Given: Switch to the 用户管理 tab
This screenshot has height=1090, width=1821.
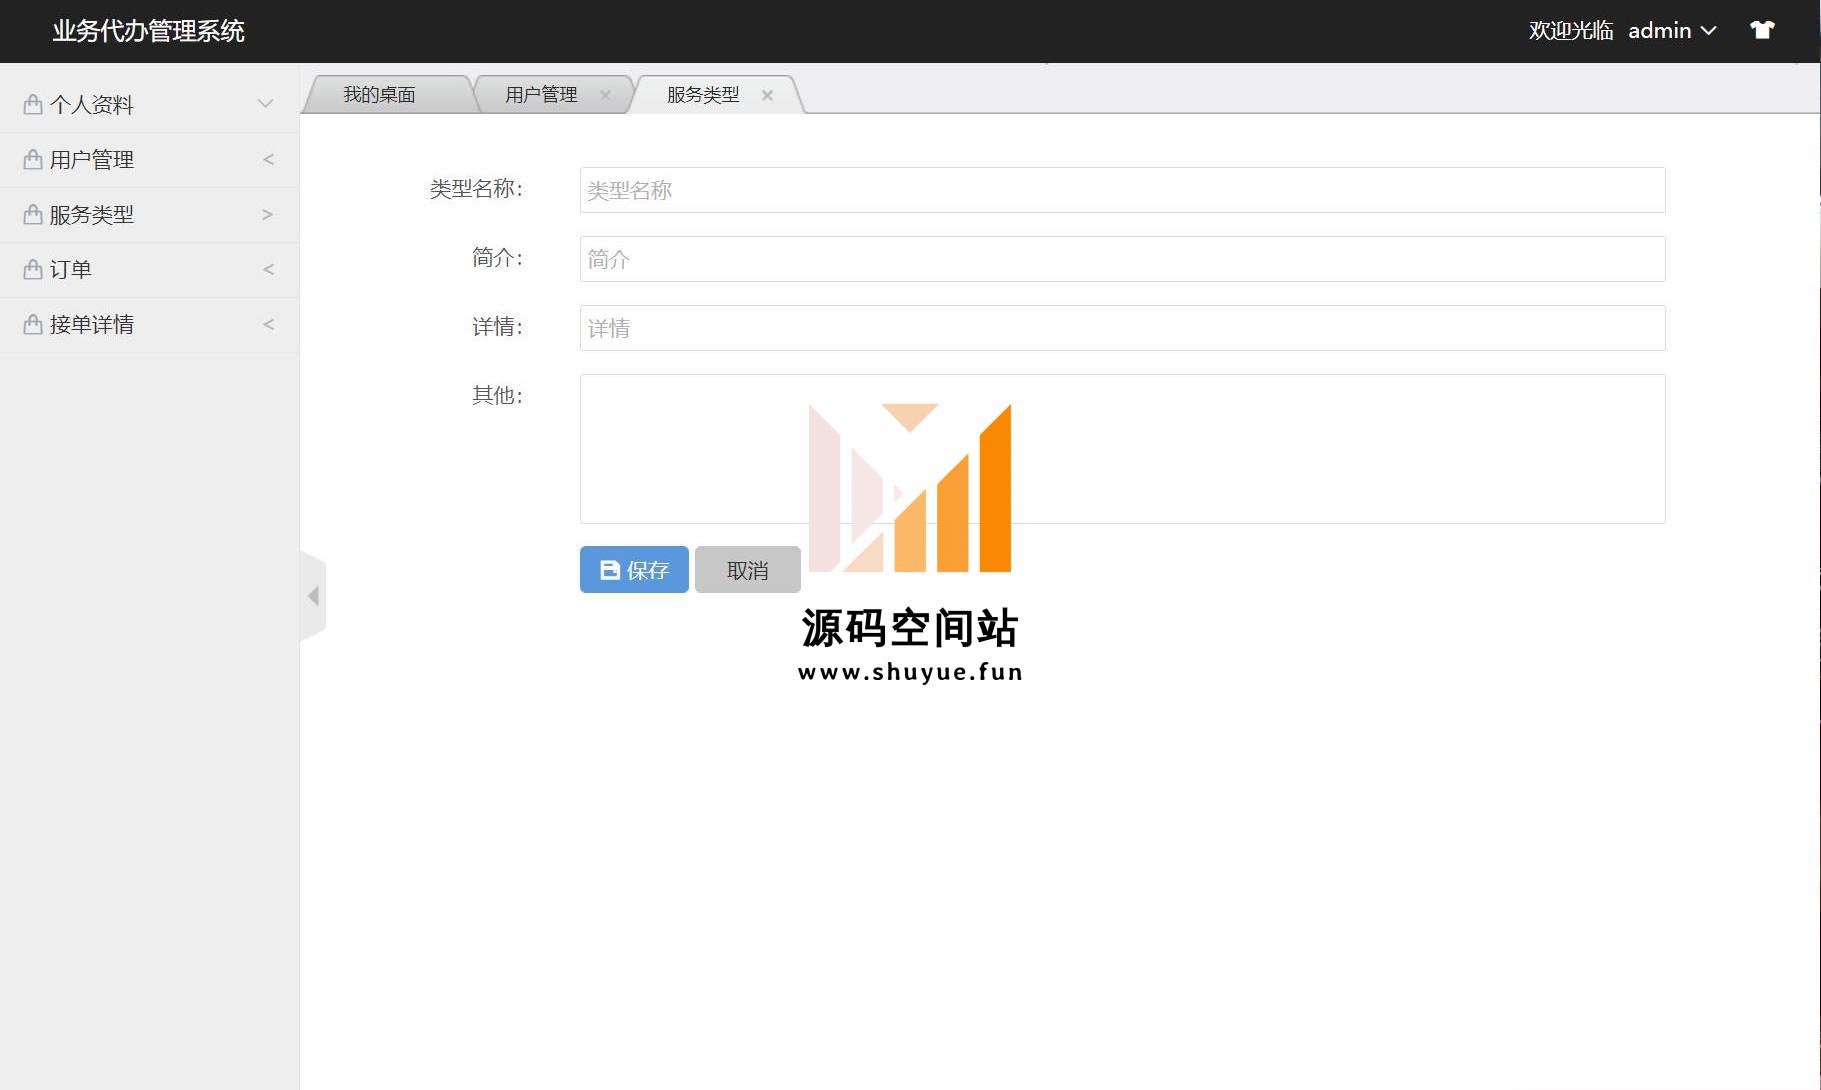Looking at the screenshot, I should point(541,95).
